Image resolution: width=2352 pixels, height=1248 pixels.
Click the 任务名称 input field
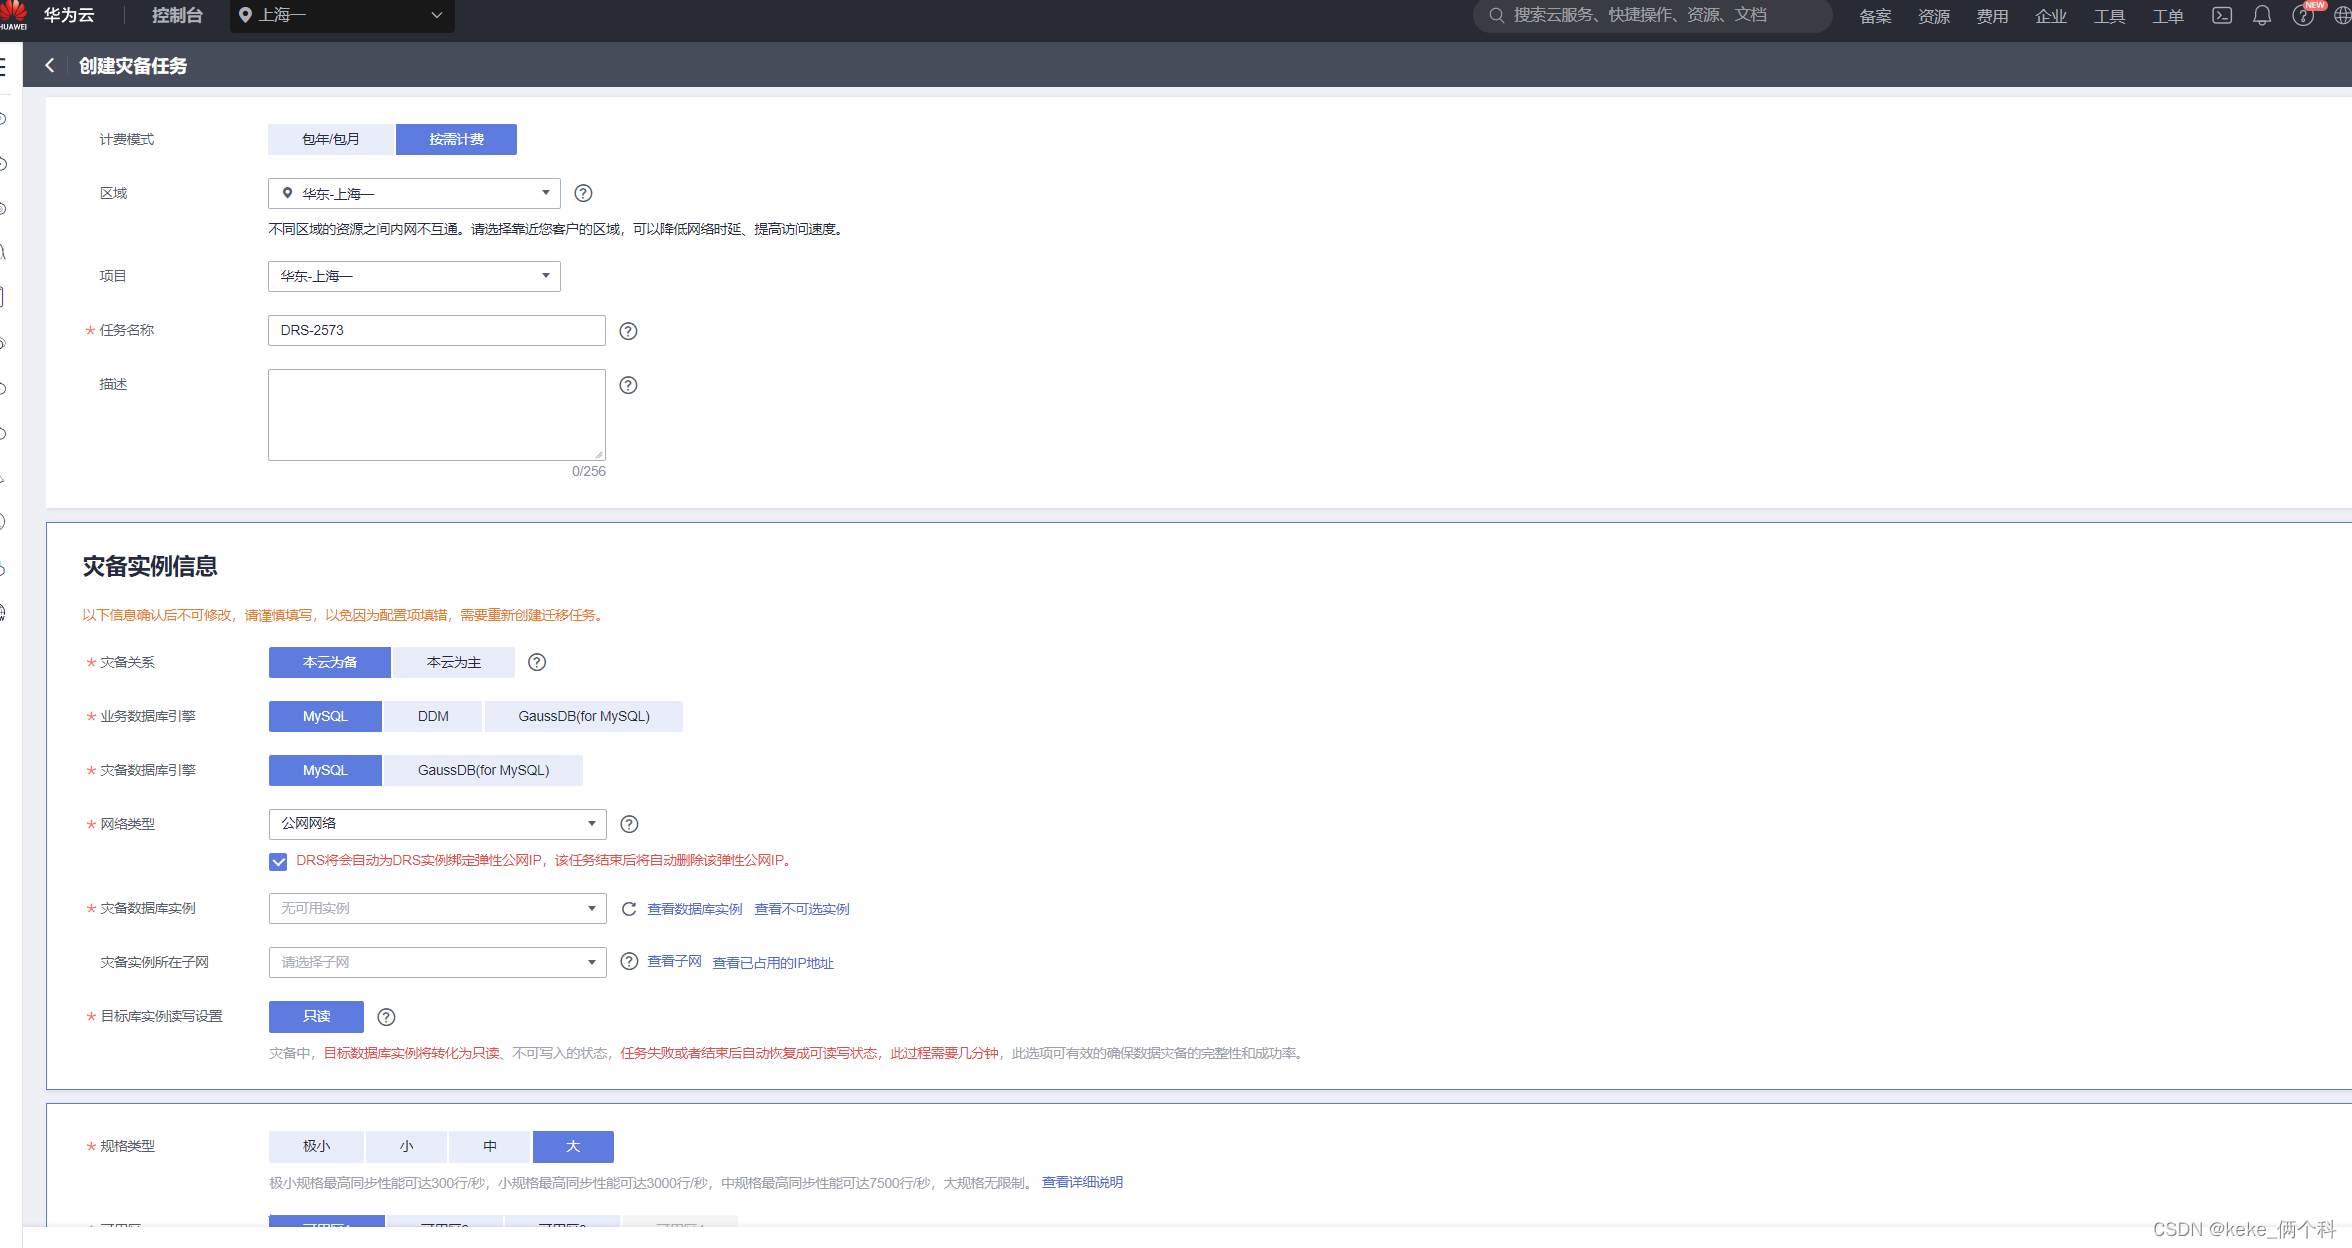(x=437, y=330)
